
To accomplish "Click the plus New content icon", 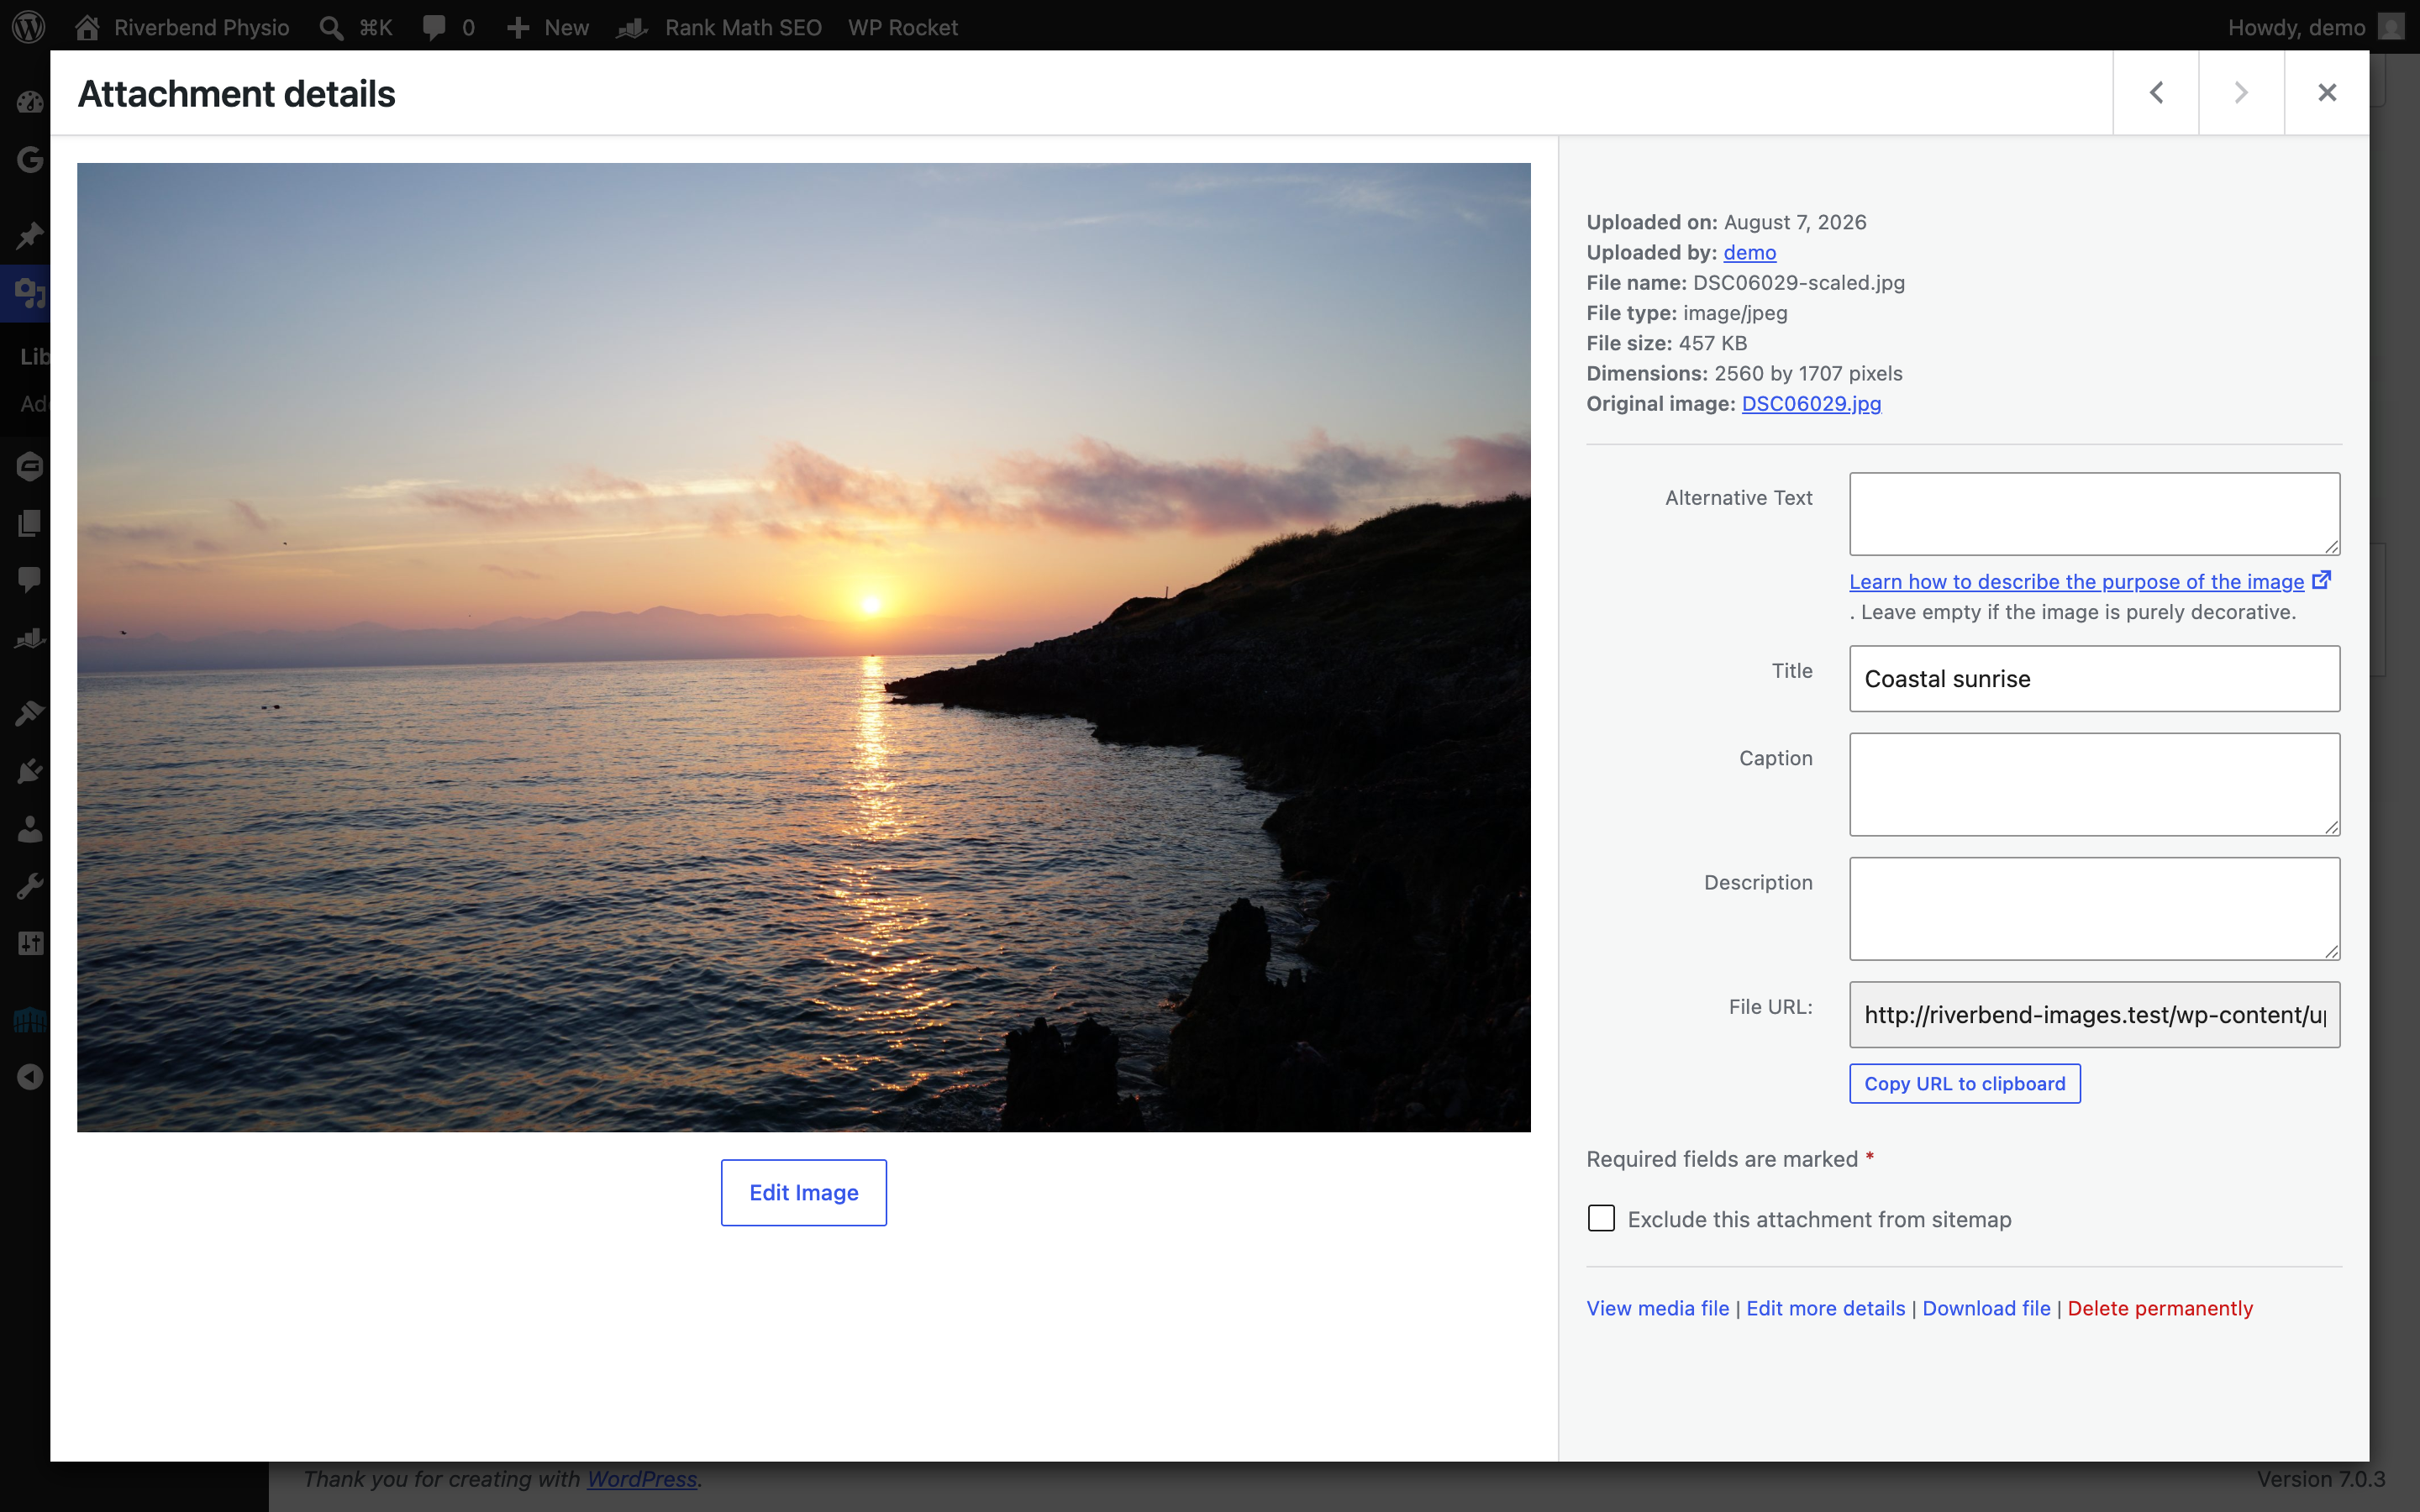I will click(x=517, y=27).
